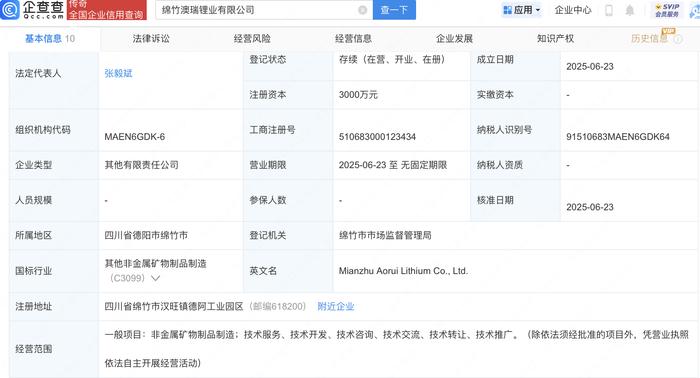
Task: Select industry text 其他非金属矿物制品制造
Action: point(155,264)
